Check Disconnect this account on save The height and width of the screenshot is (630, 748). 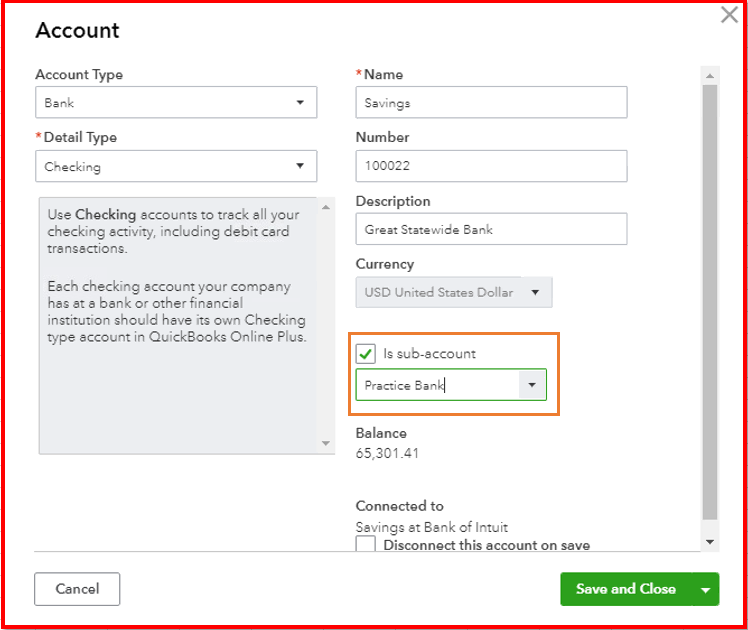point(366,545)
